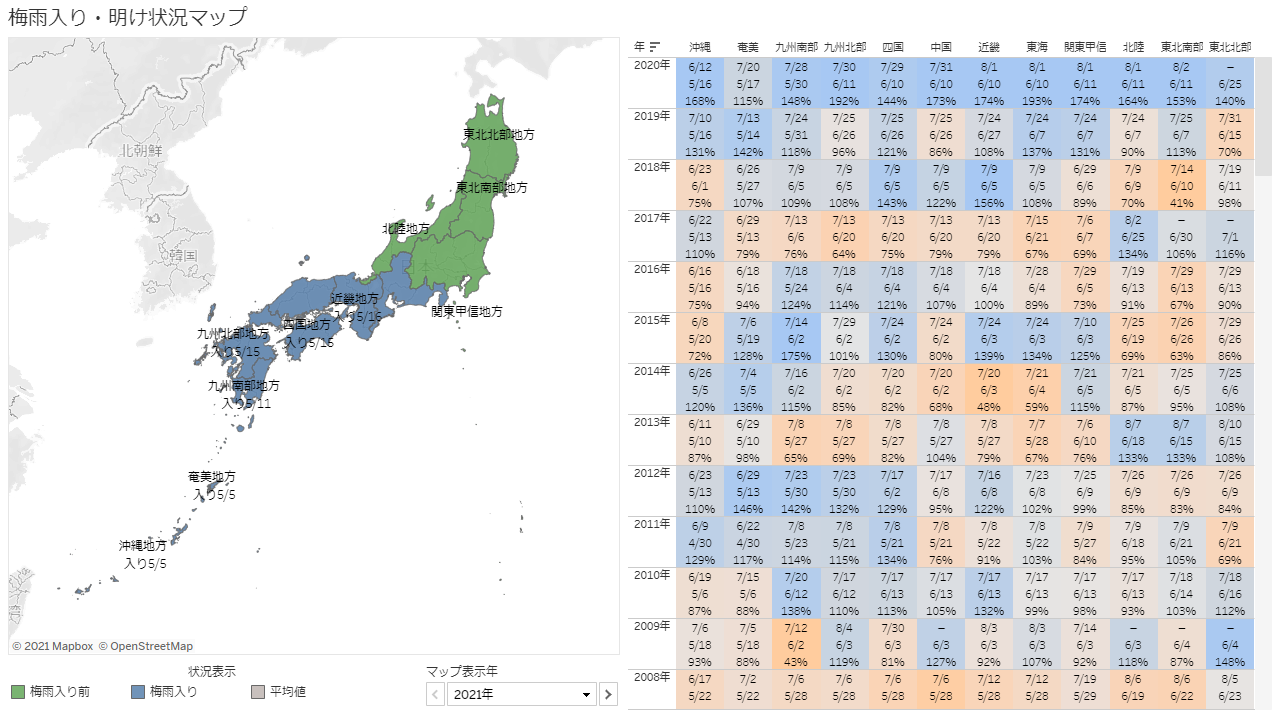Select the 2020年 row label
Image resolution: width=1280 pixels, height=720 pixels.
(x=651, y=65)
